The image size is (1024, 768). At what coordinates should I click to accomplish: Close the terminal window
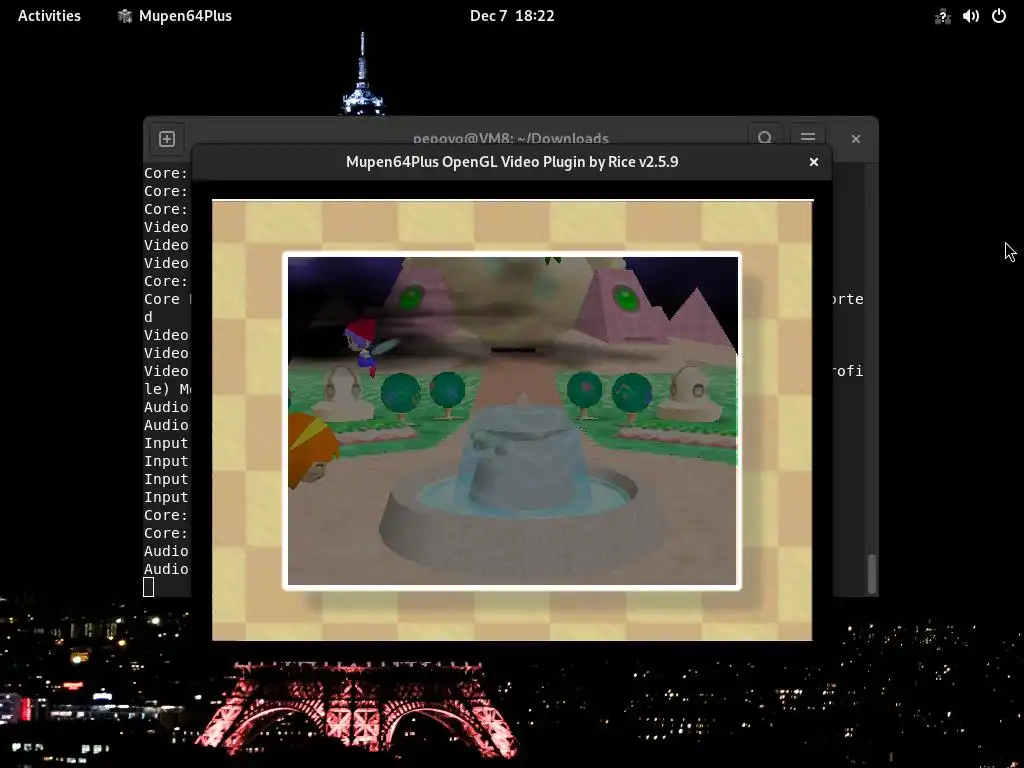856,138
